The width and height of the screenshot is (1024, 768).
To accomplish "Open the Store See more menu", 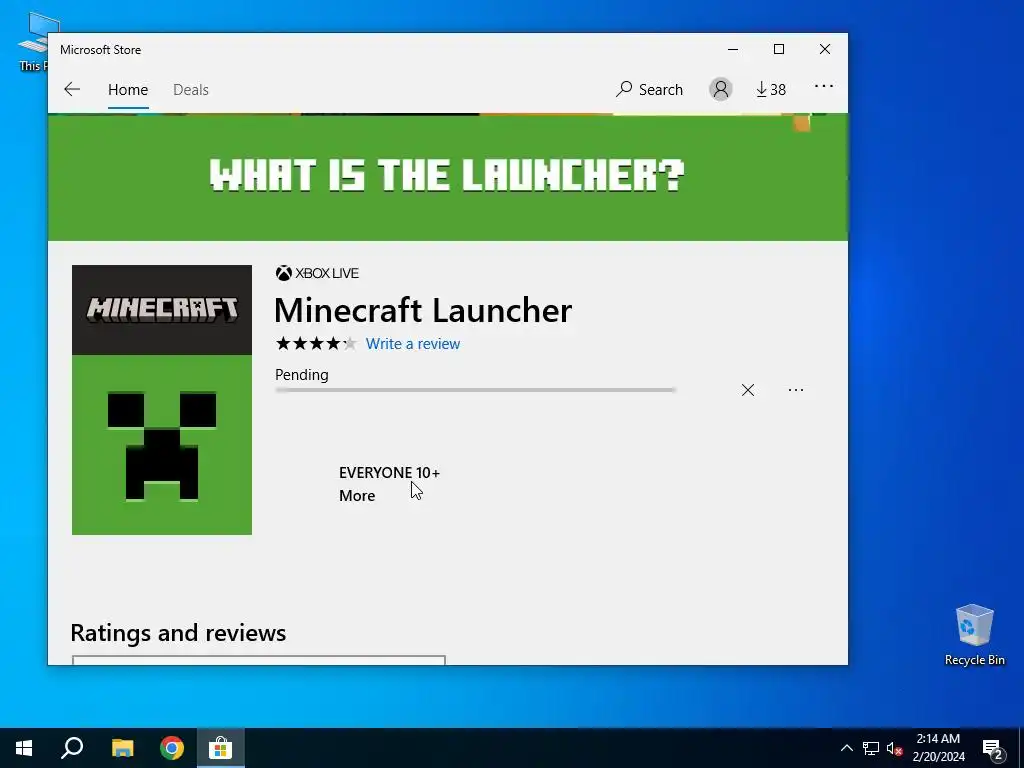I will pyautogui.click(x=824, y=86).
